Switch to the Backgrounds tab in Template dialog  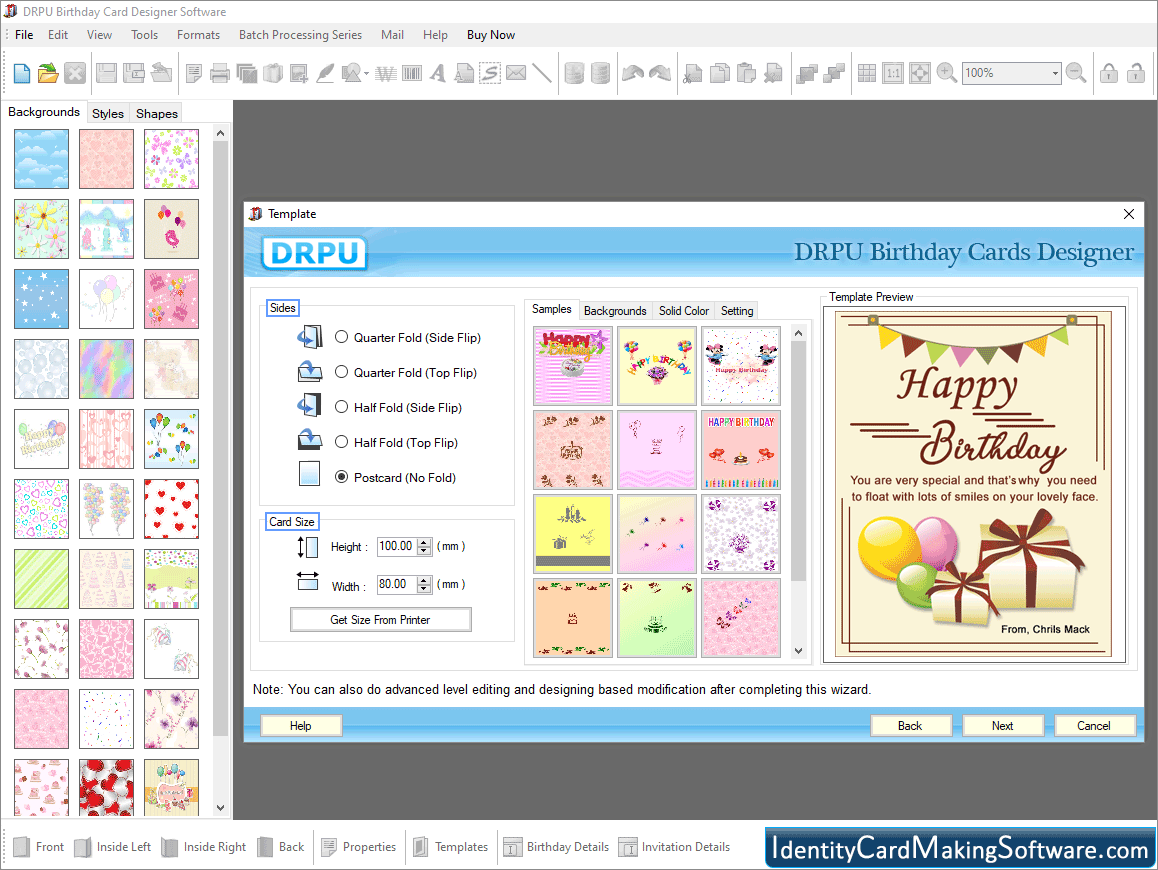(x=615, y=311)
